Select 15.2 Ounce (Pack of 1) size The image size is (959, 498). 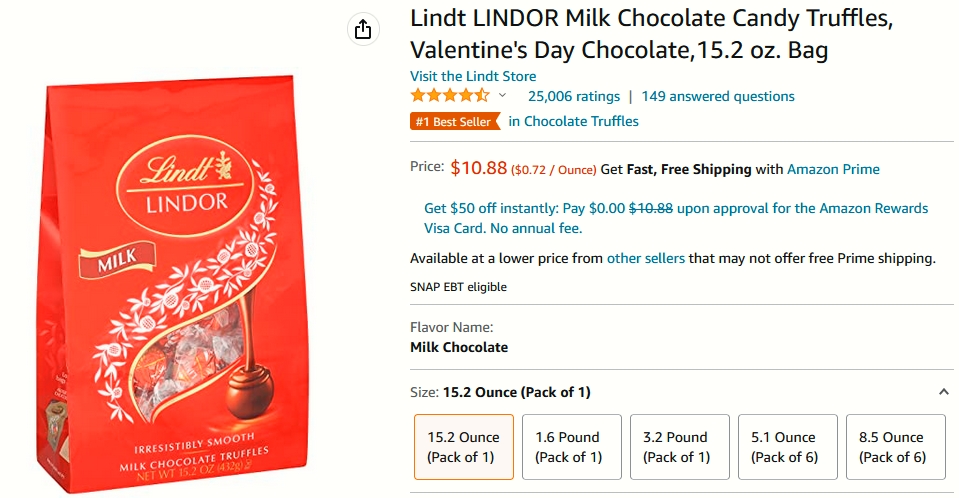coord(464,447)
